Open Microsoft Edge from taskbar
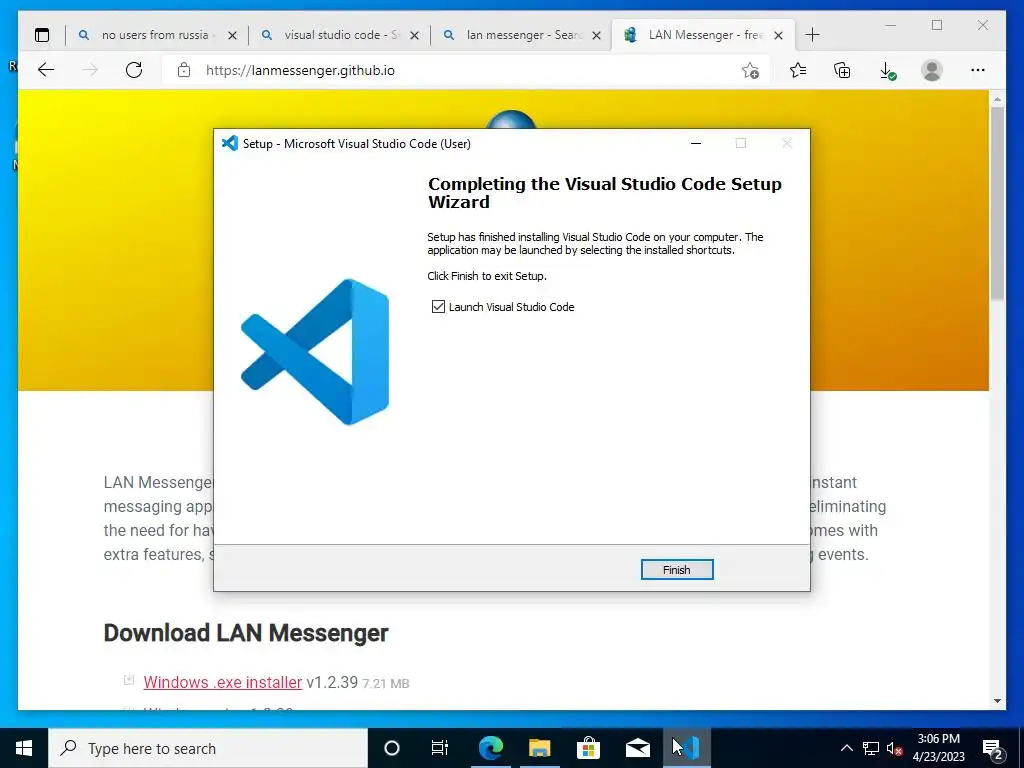 click(491, 748)
